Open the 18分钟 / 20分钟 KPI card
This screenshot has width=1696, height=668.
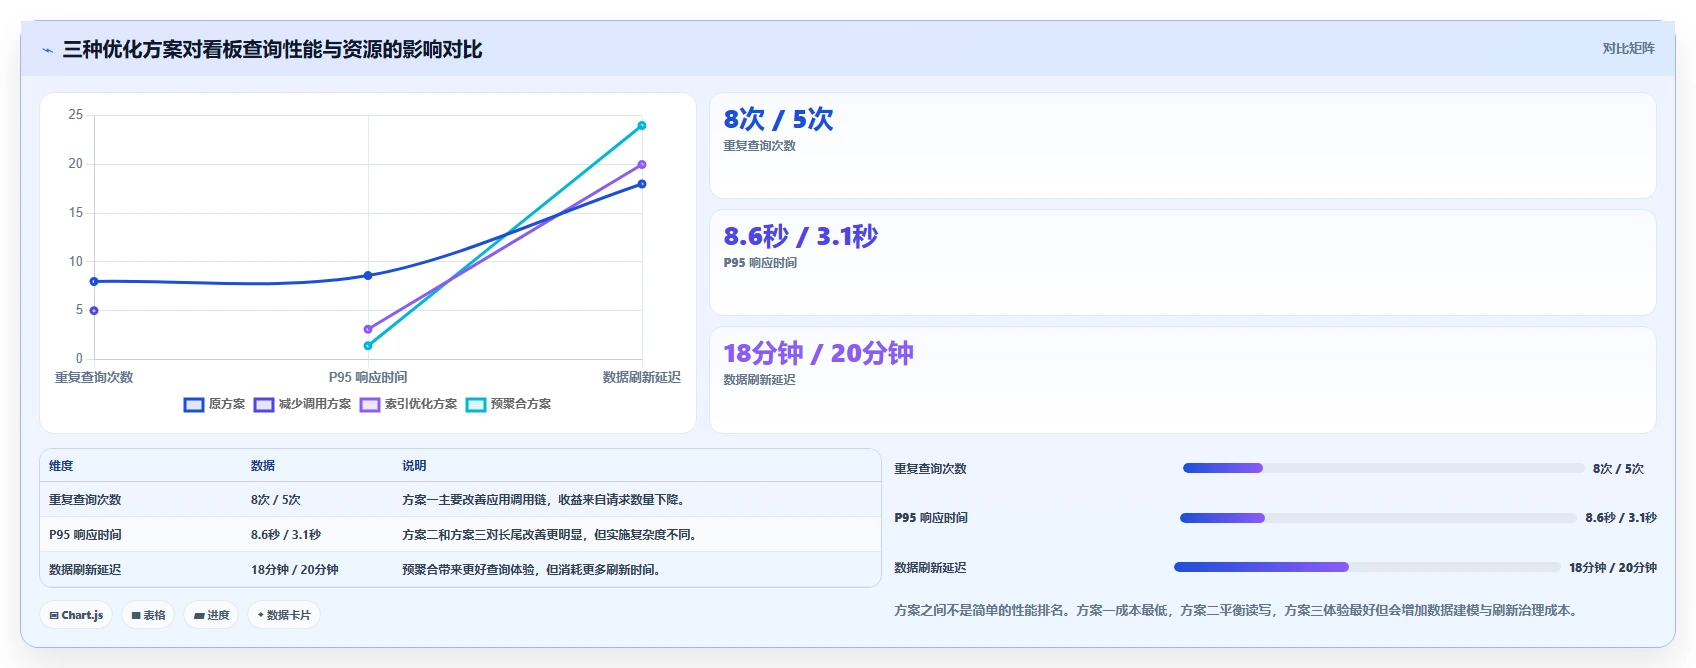1183,380
